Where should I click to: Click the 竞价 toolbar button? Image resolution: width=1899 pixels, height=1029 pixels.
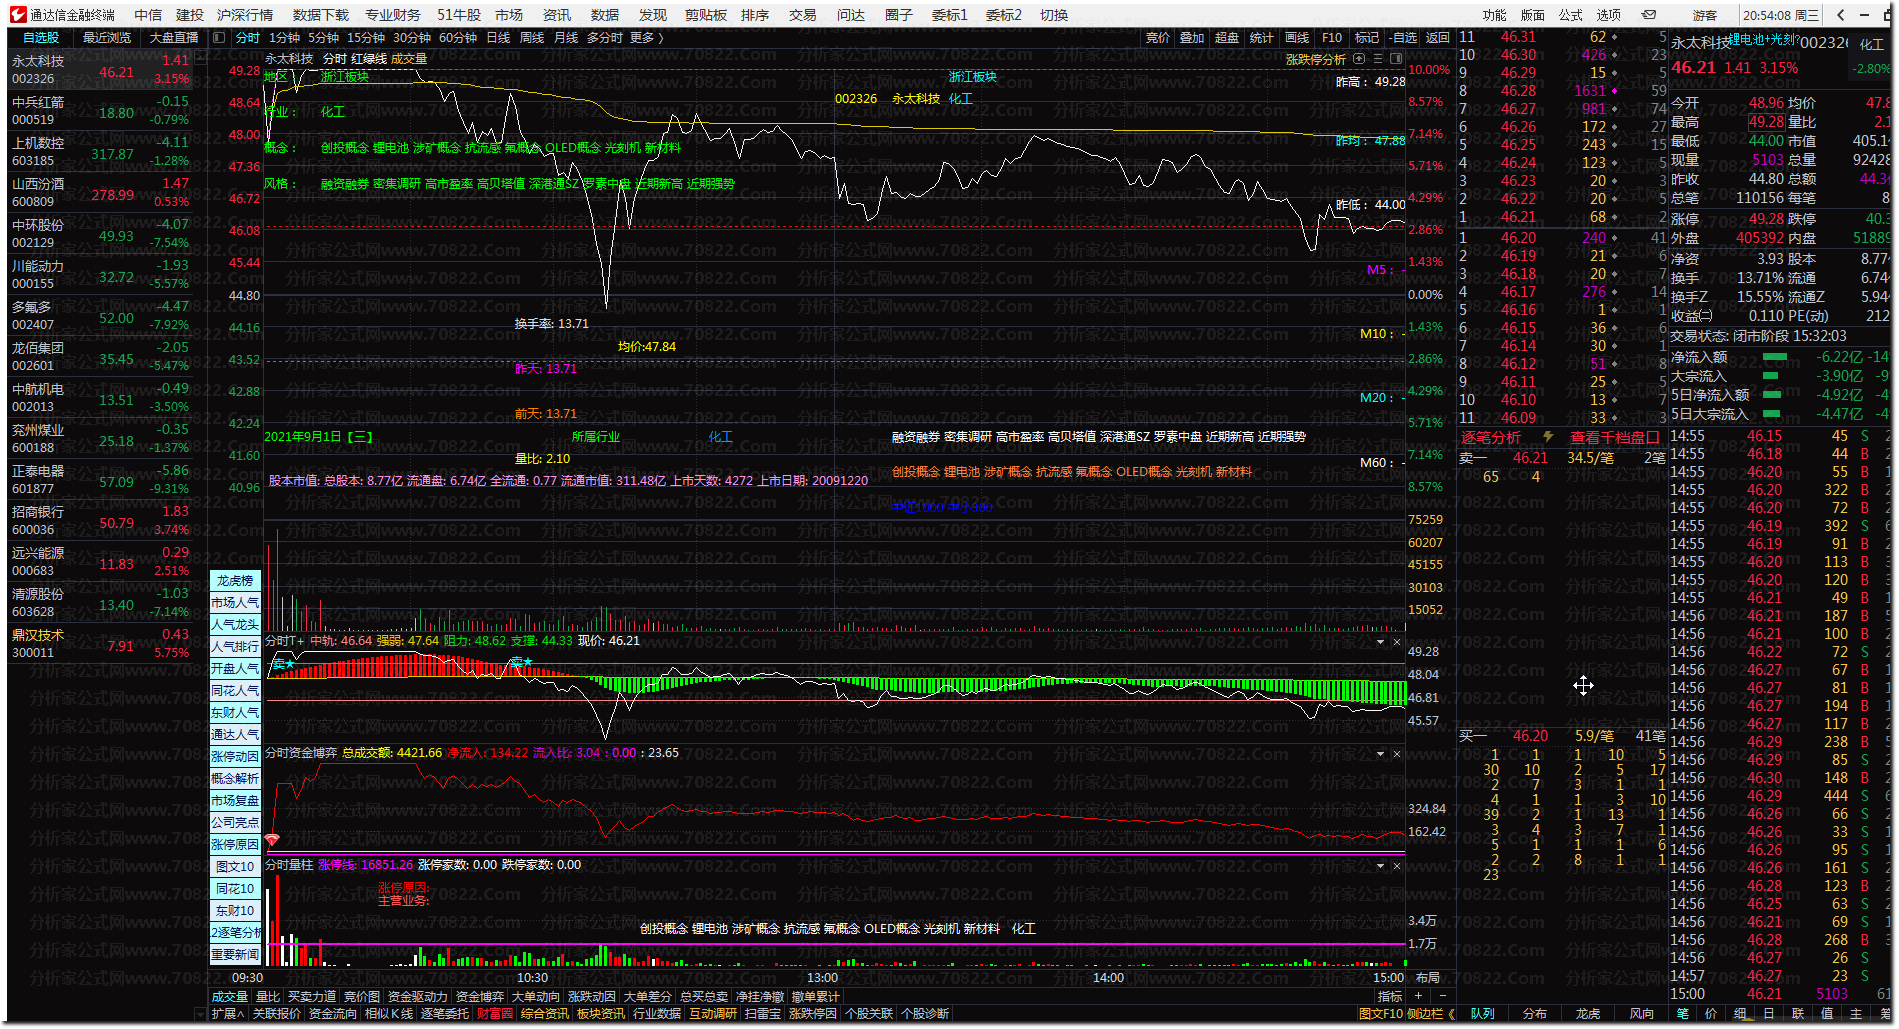(1157, 38)
